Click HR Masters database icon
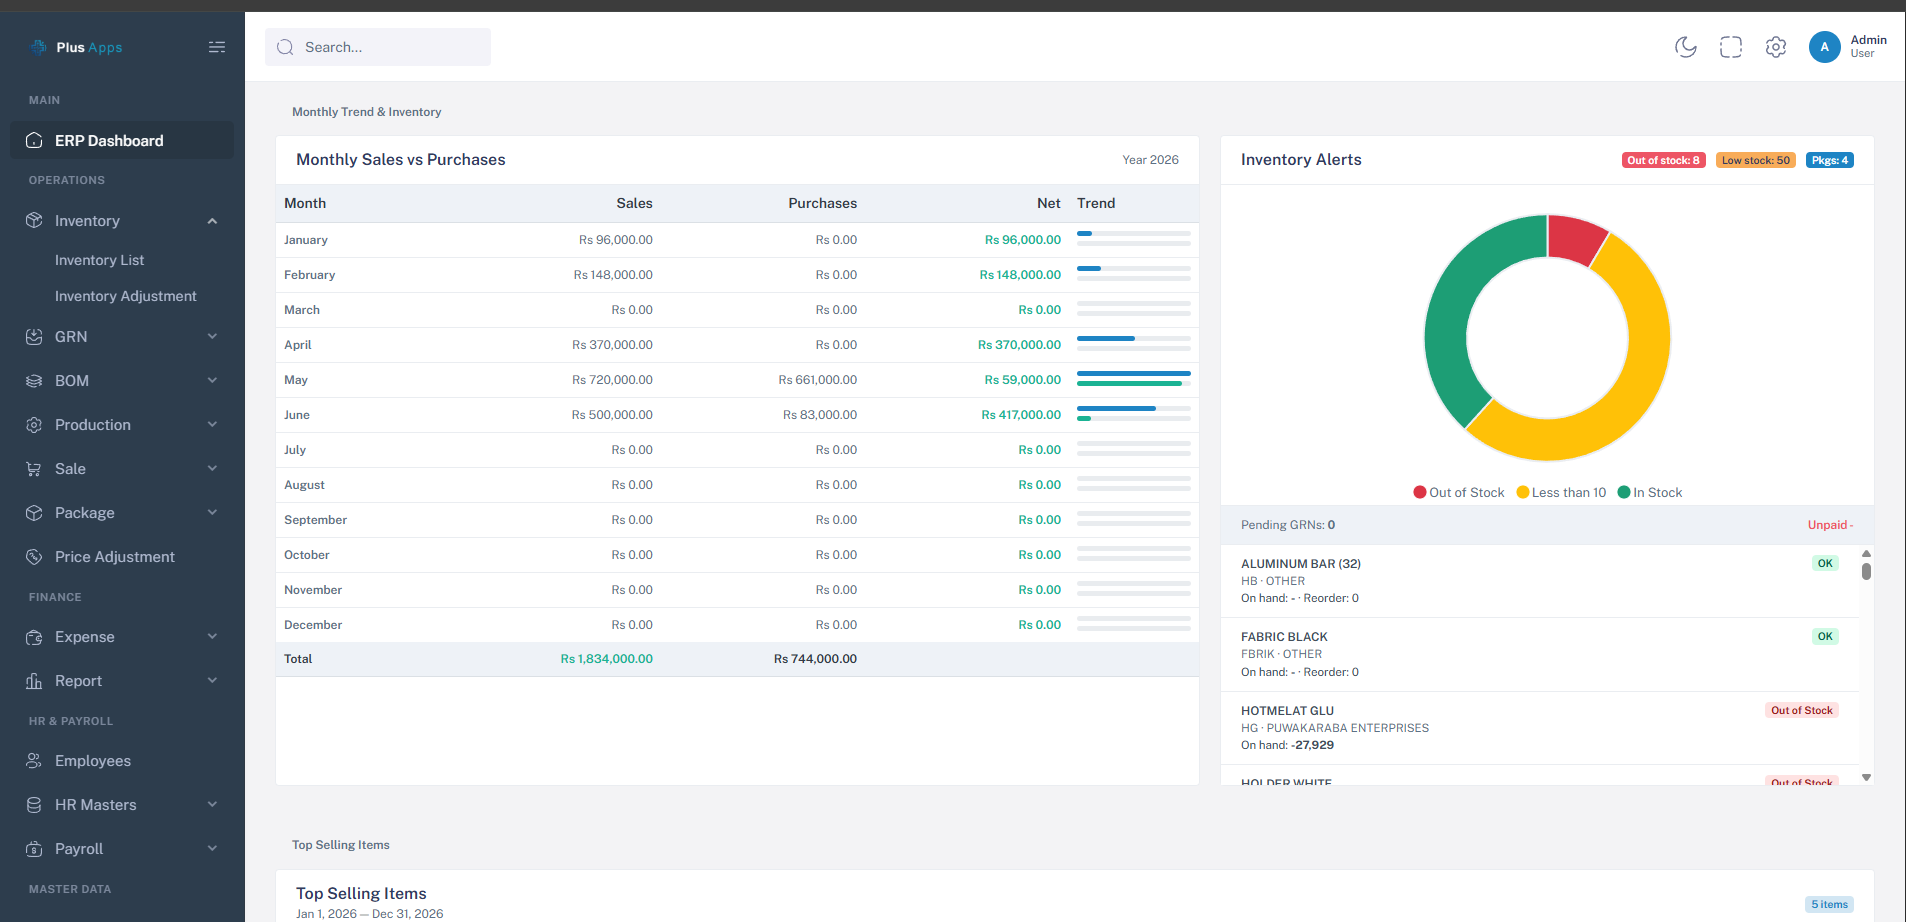This screenshot has height=922, width=1906. coord(34,805)
